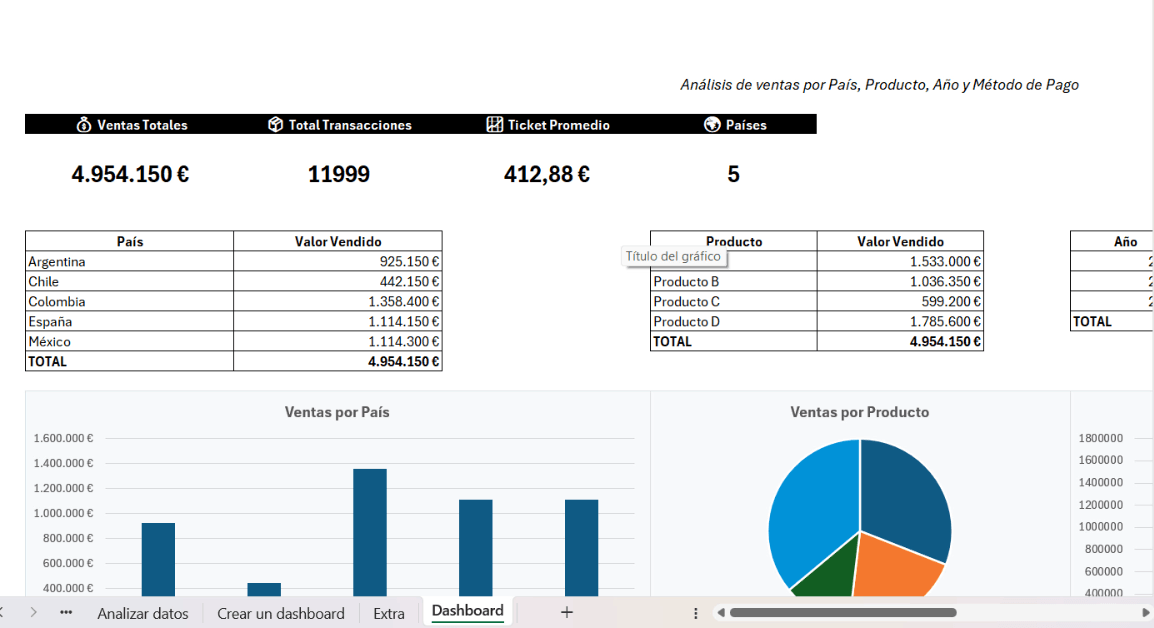Select the Colombia cell
The image size is (1154, 628).
tap(130, 301)
